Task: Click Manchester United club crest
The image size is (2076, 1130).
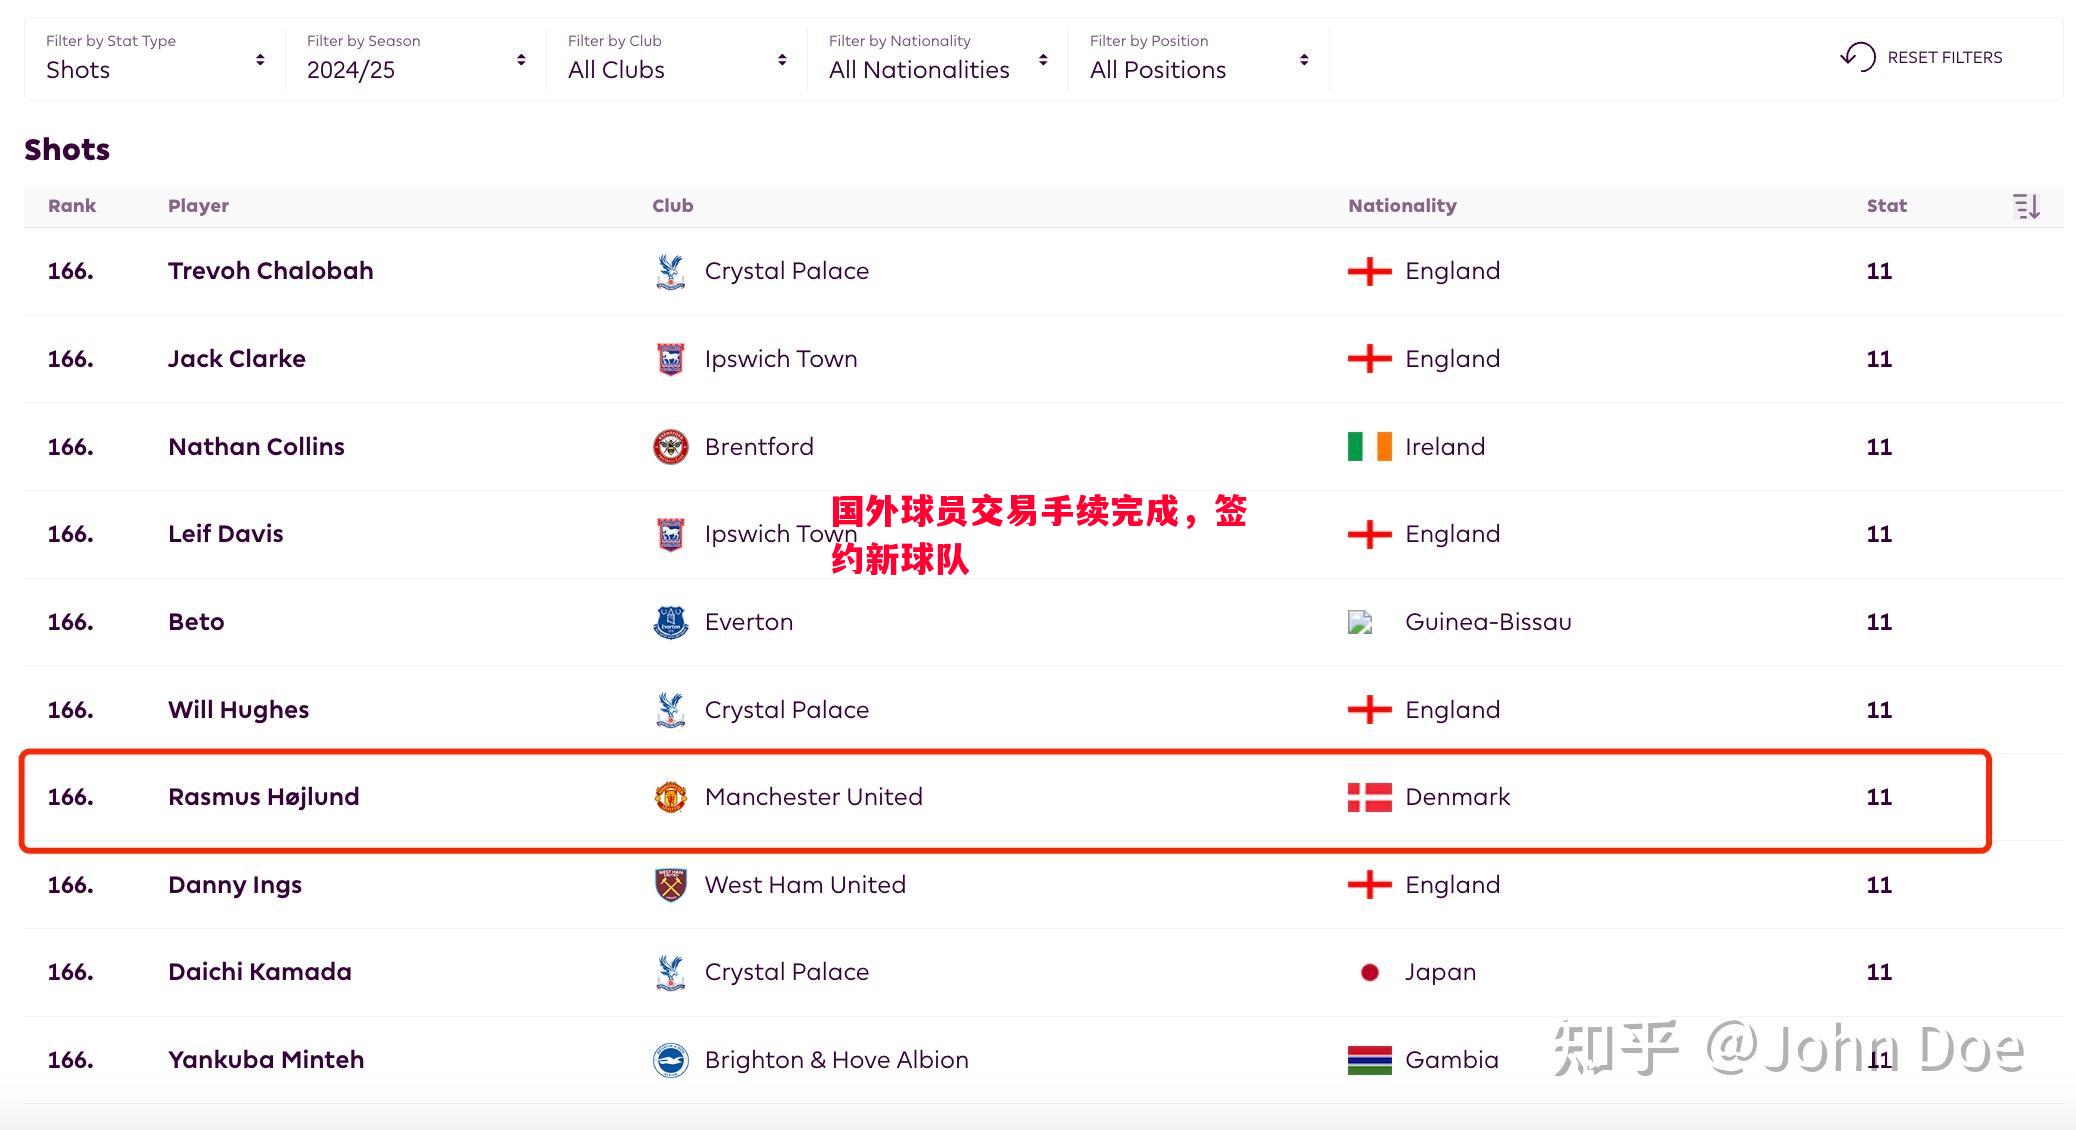Action: pyautogui.click(x=670, y=797)
